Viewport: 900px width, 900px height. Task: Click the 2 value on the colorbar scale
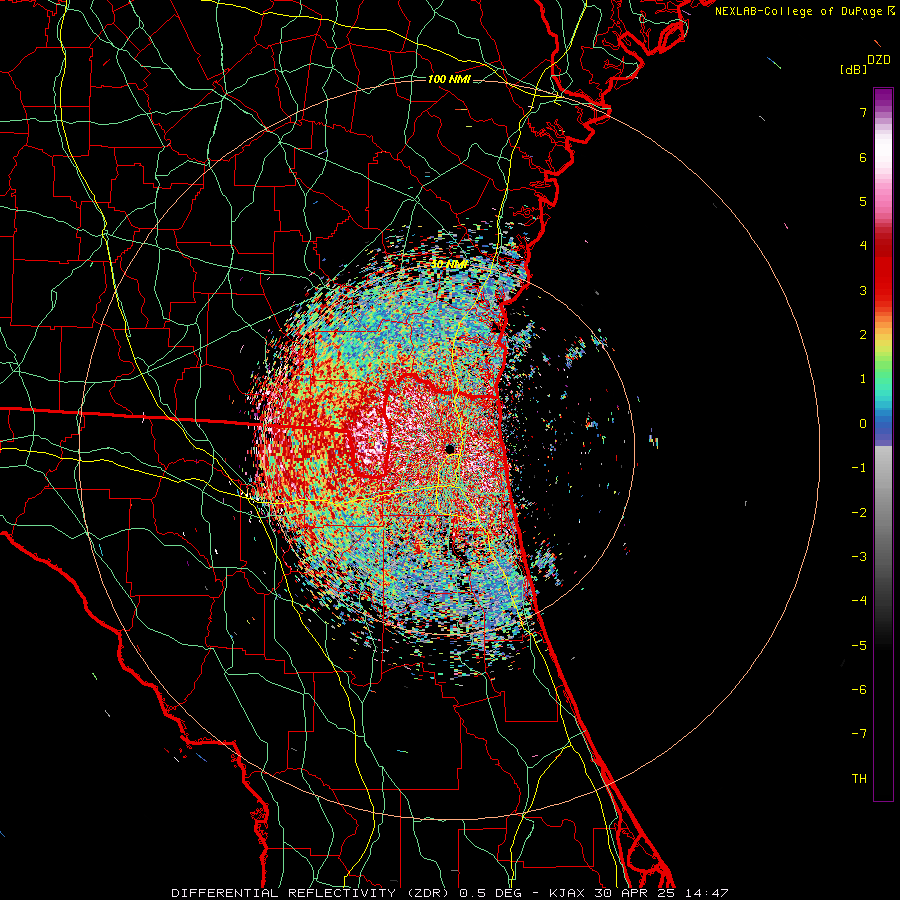[863, 335]
